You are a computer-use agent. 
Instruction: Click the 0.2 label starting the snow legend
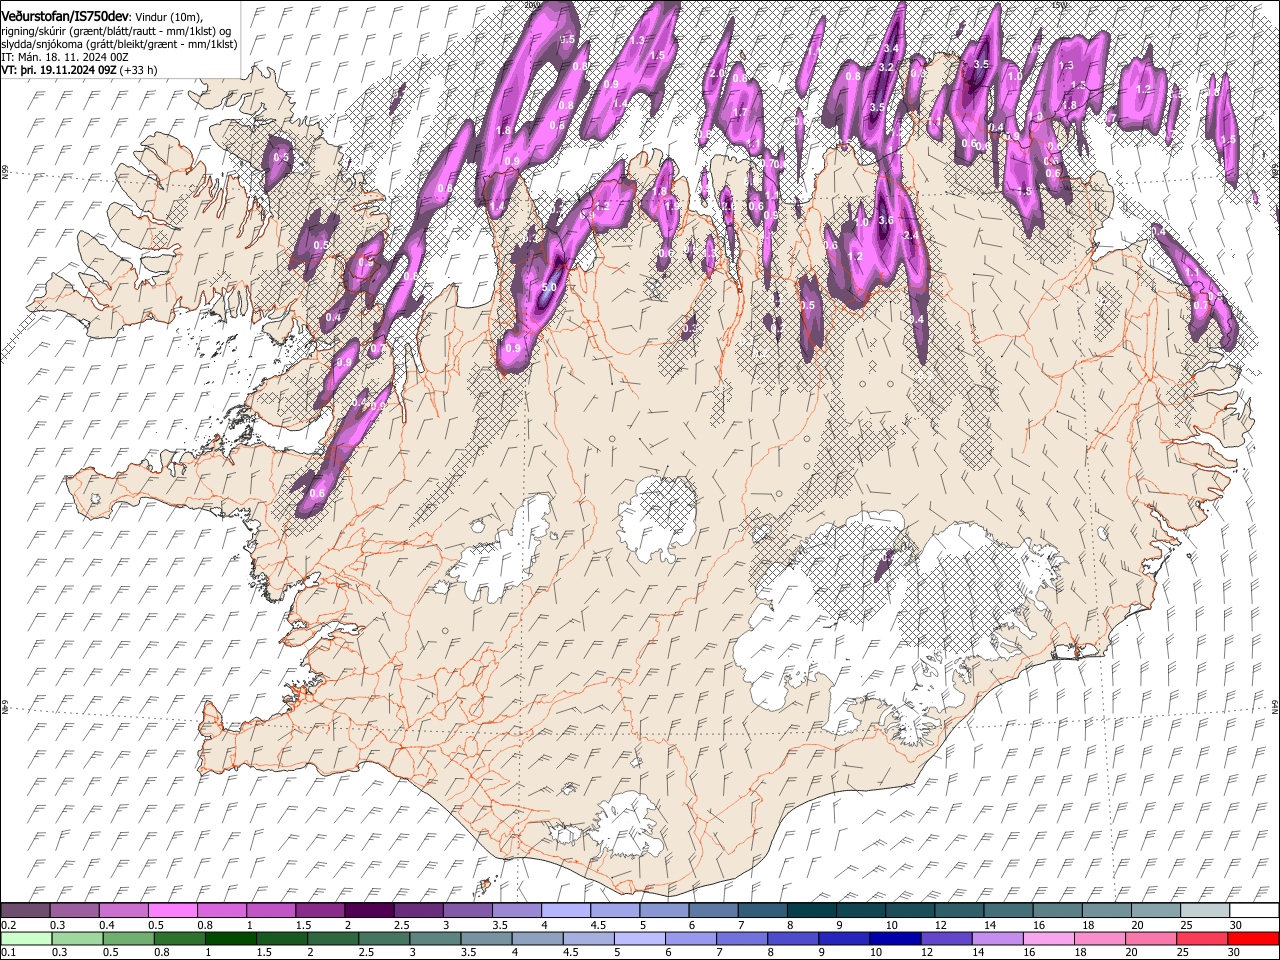coord(8,925)
